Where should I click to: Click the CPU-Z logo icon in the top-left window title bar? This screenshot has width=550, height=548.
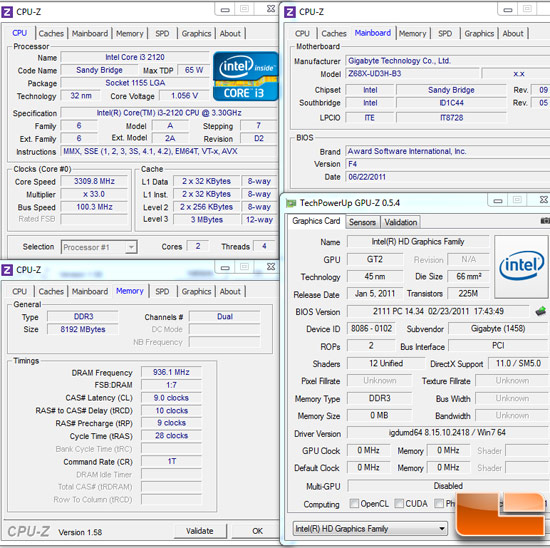pos(7,12)
